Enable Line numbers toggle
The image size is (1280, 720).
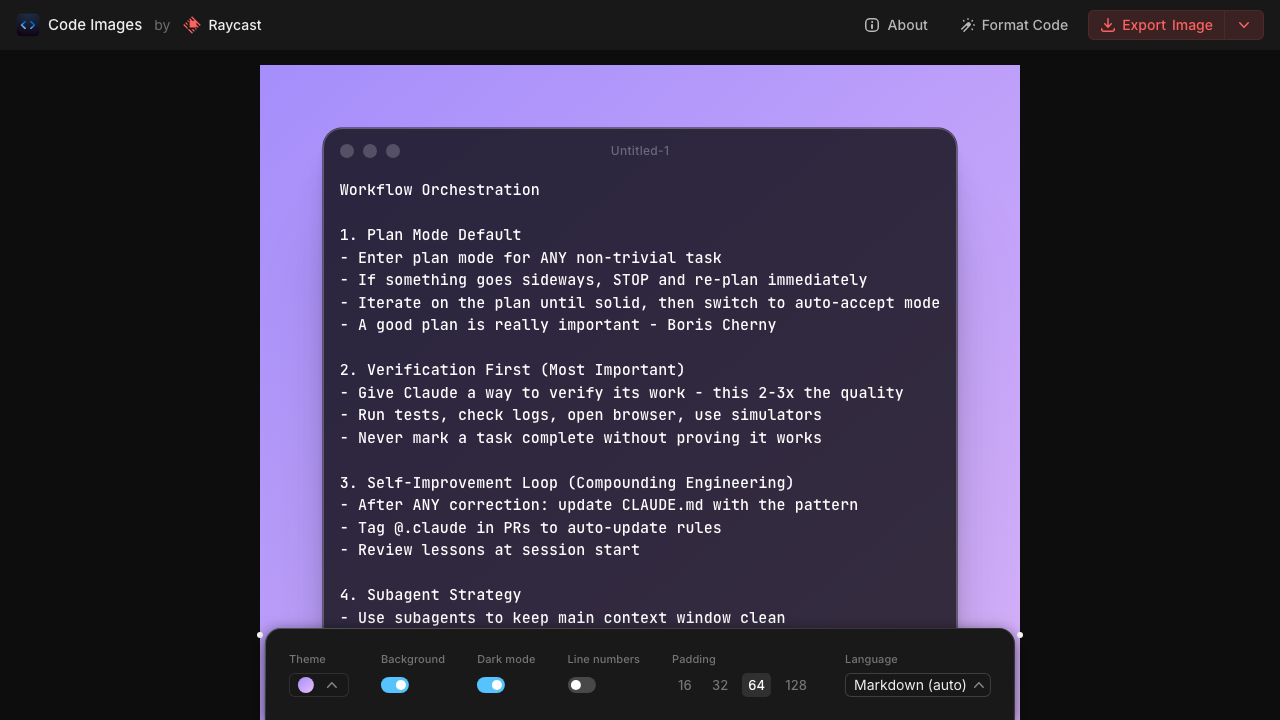581,685
